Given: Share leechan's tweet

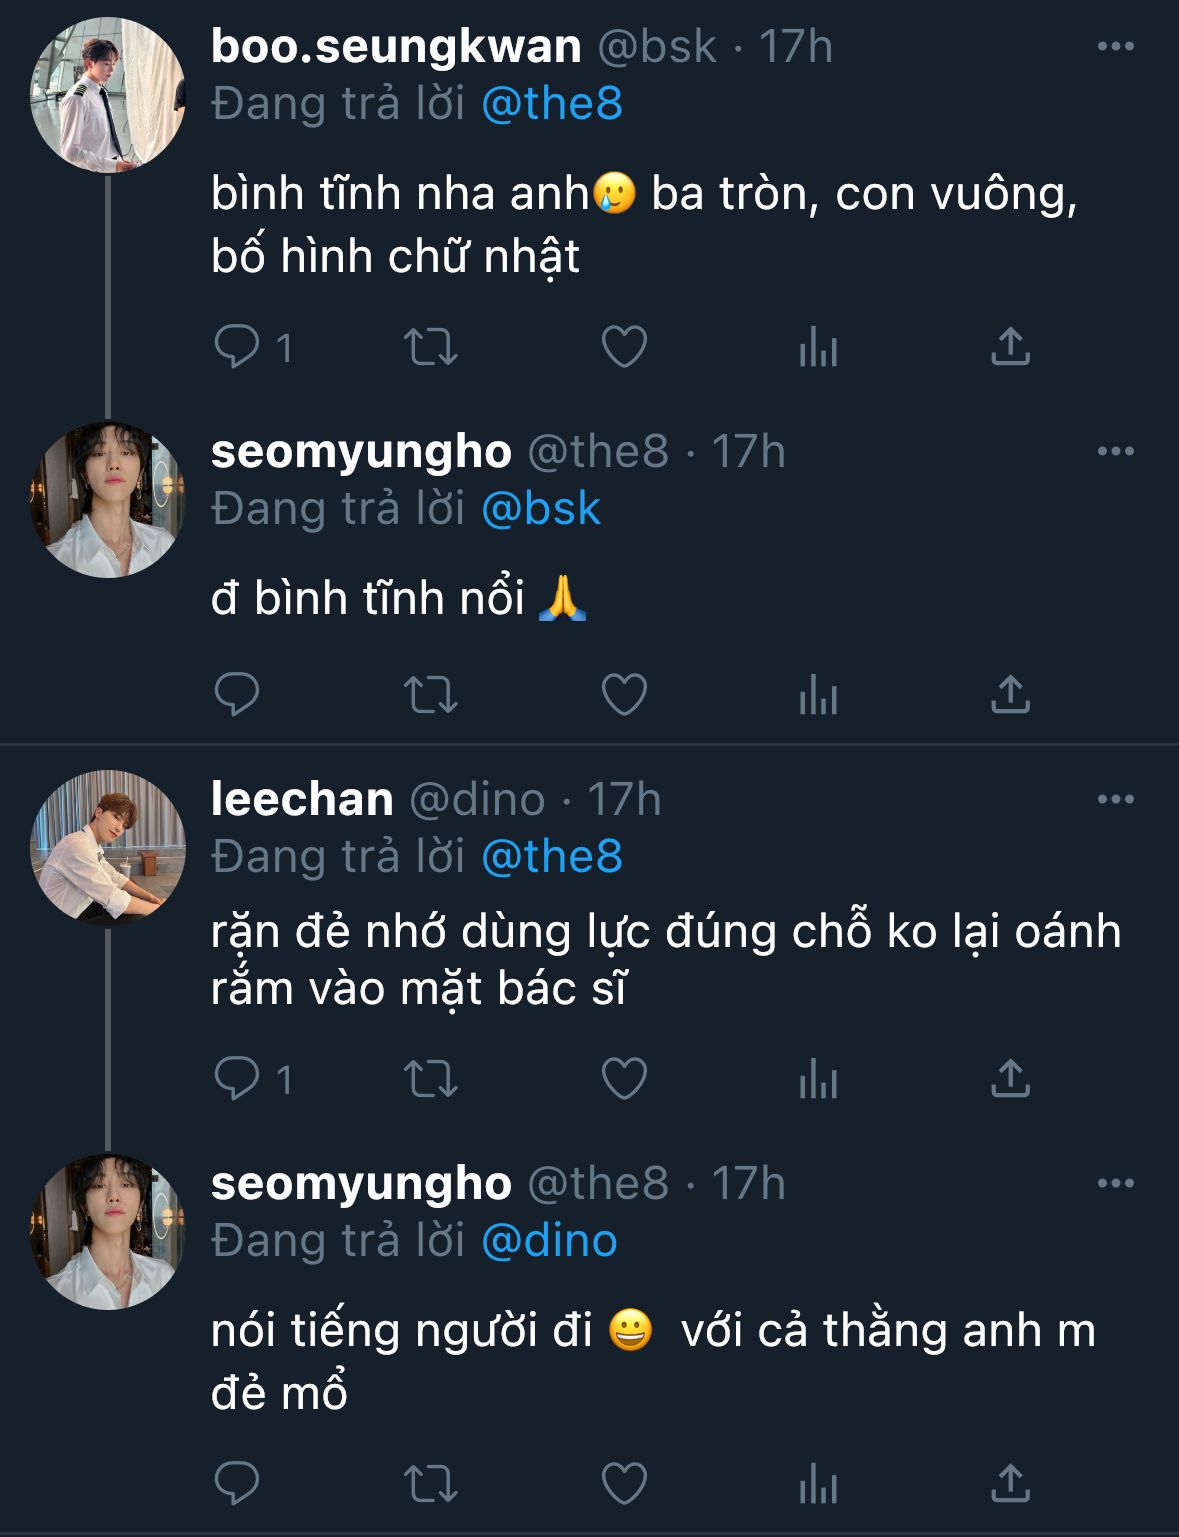Looking at the screenshot, I should coord(1010,1078).
